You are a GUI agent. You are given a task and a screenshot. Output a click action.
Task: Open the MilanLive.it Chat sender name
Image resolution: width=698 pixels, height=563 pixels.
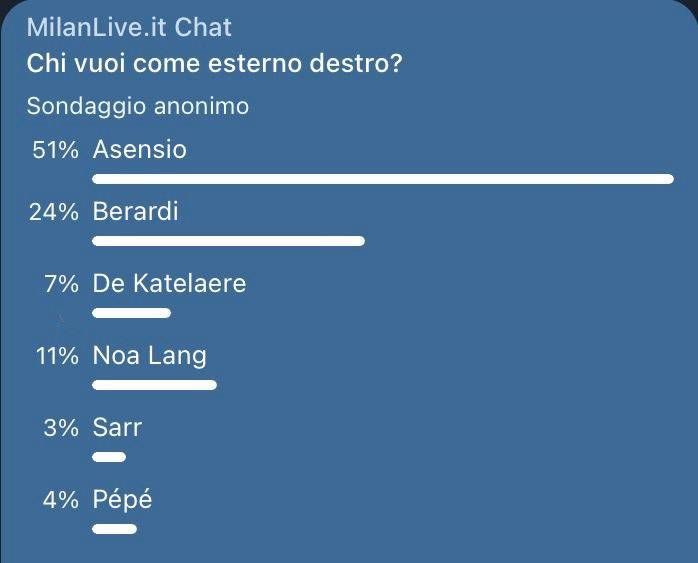129,27
